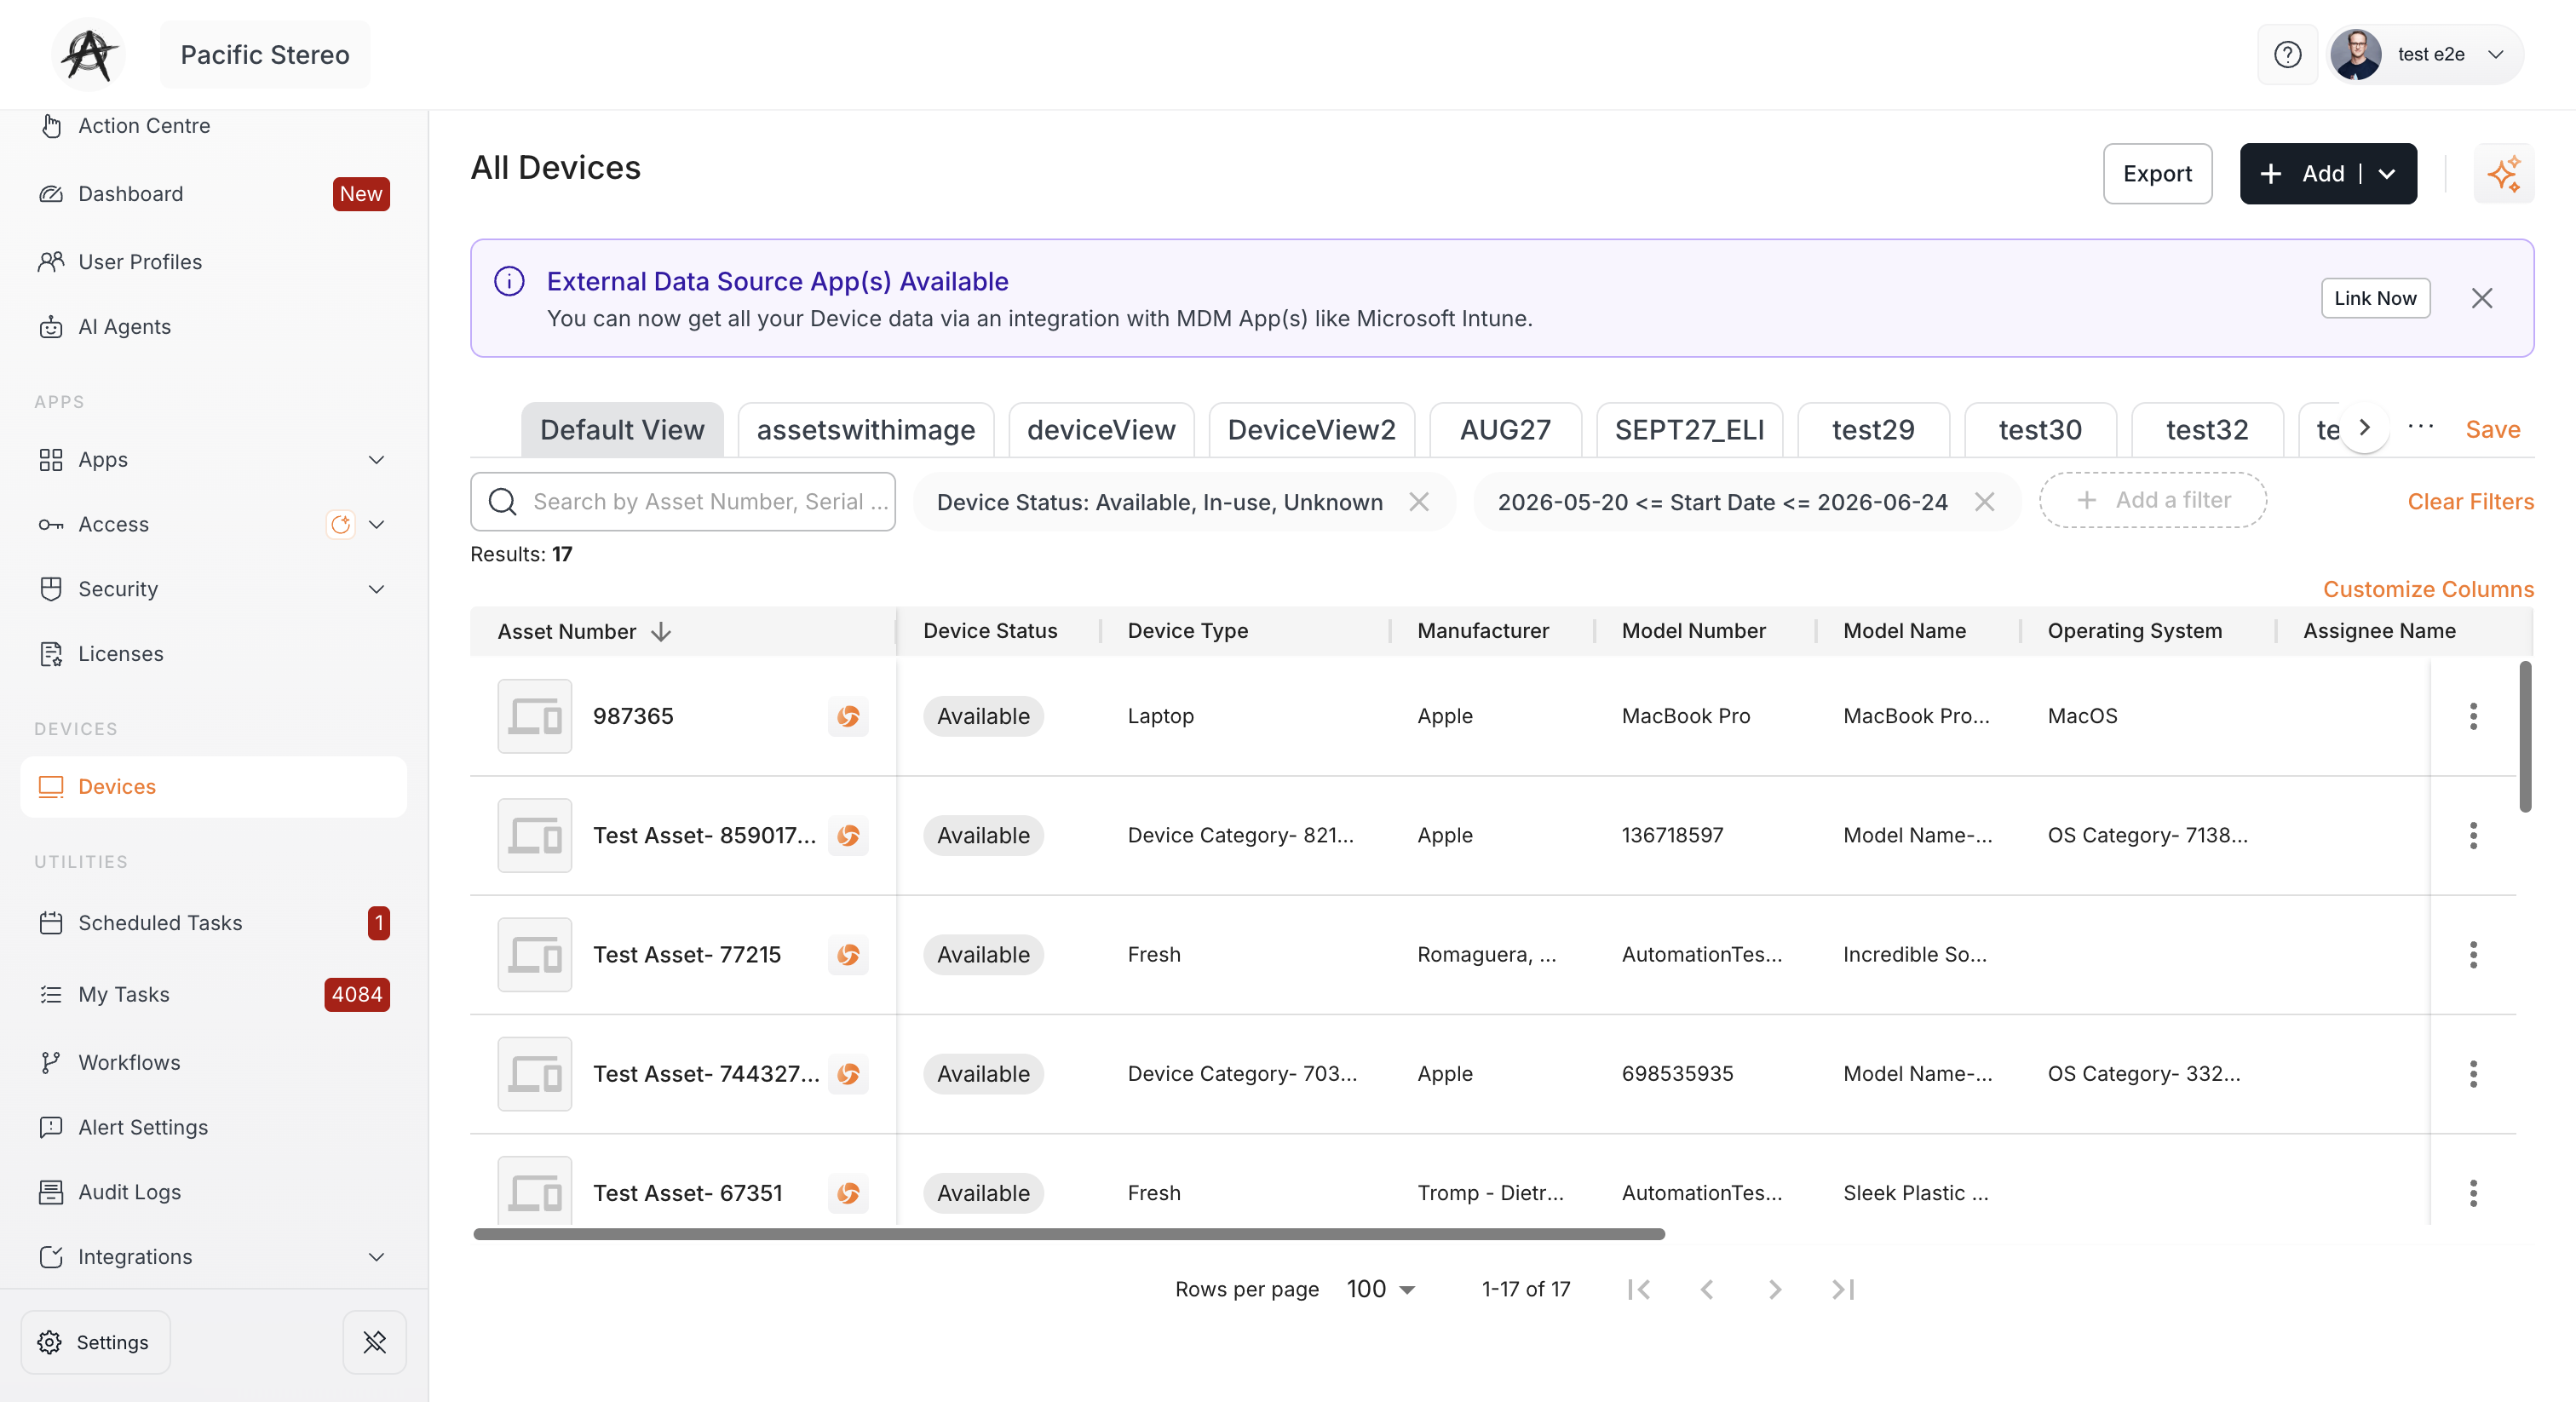Go to first page of results
Screen dimensions: 2576x1402
pyautogui.click(x=1639, y=1290)
